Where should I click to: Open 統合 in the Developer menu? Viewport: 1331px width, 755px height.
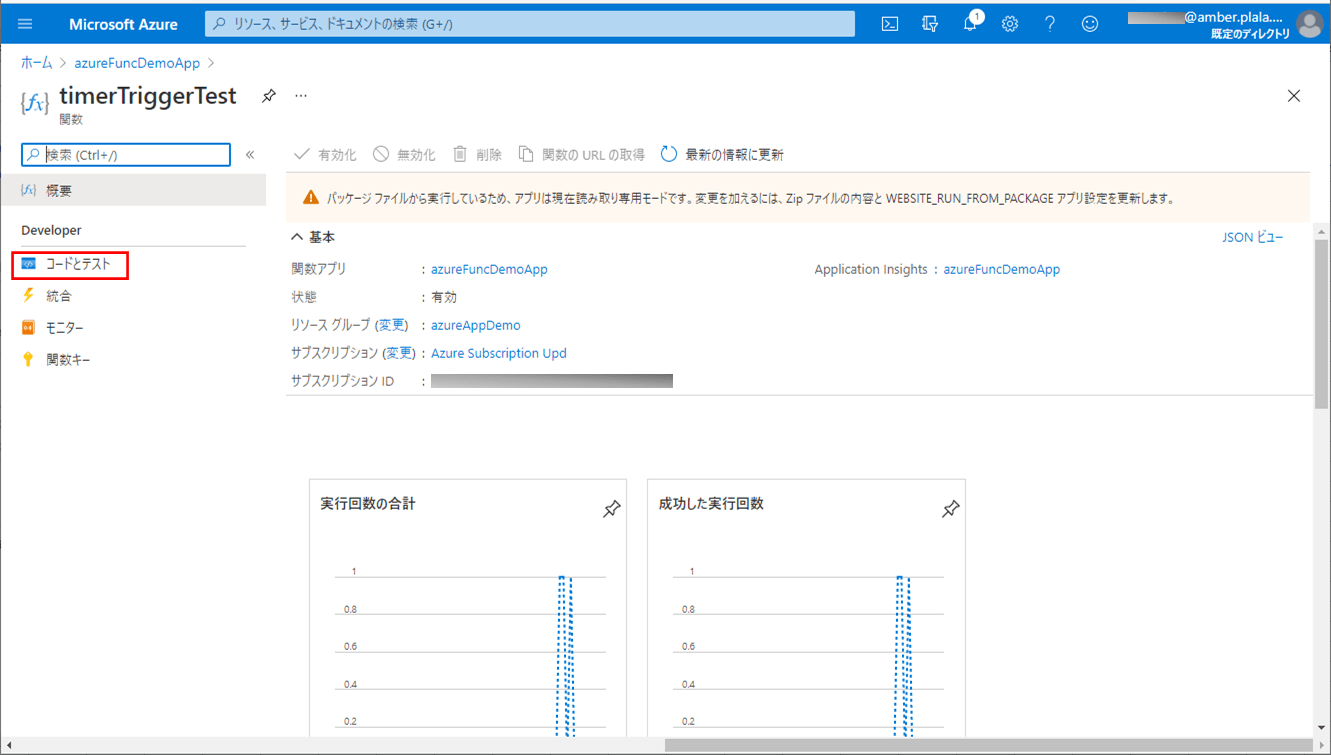(x=46, y=296)
